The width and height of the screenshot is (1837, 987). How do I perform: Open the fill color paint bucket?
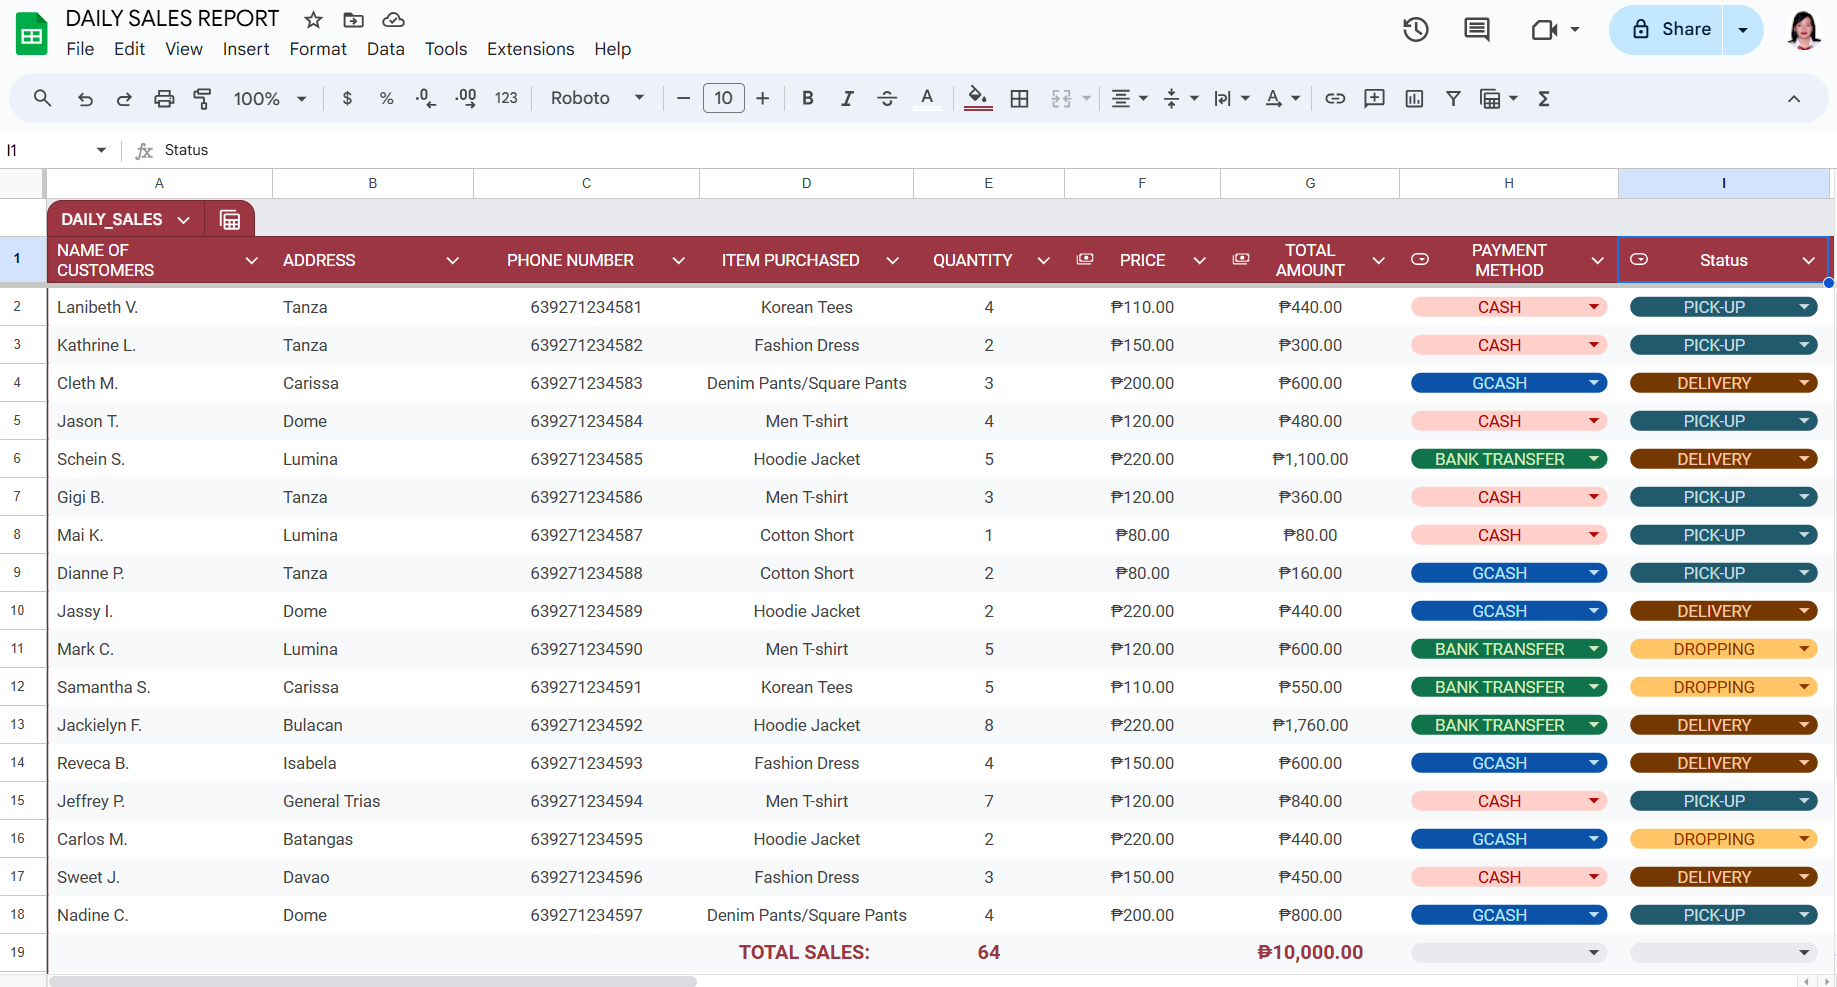977,98
